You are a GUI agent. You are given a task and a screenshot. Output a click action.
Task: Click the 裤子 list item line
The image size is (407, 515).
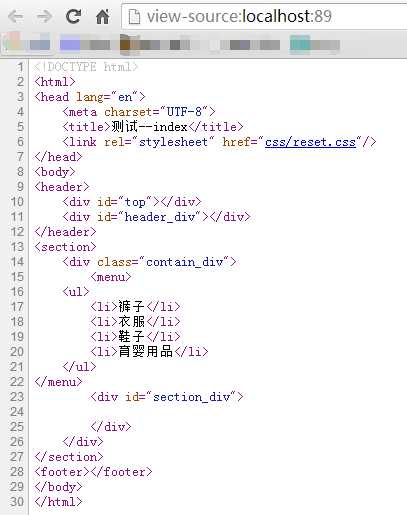[x=135, y=306]
